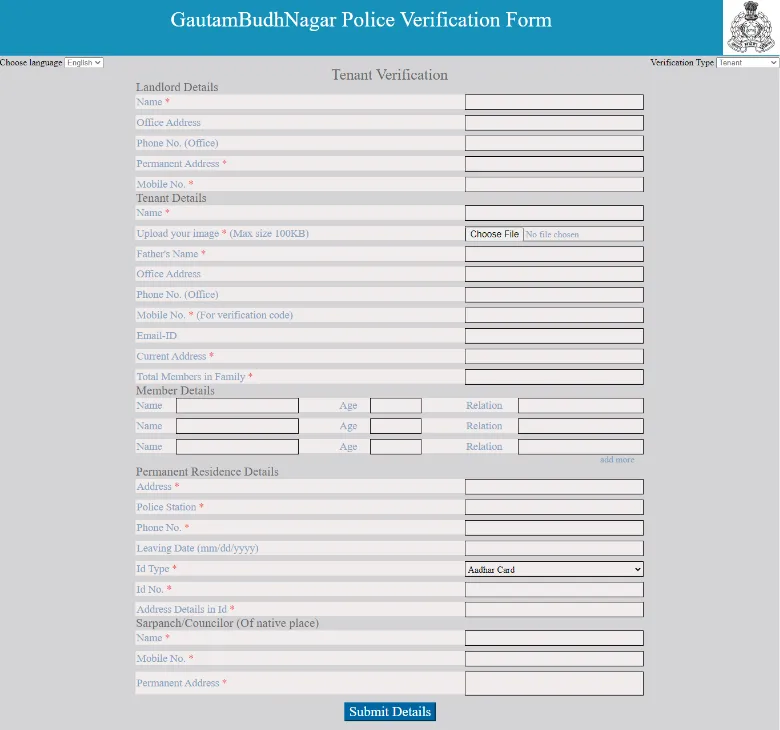The width and height of the screenshot is (780, 730).
Task: Click the Choose File button
Action: [x=494, y=234]
